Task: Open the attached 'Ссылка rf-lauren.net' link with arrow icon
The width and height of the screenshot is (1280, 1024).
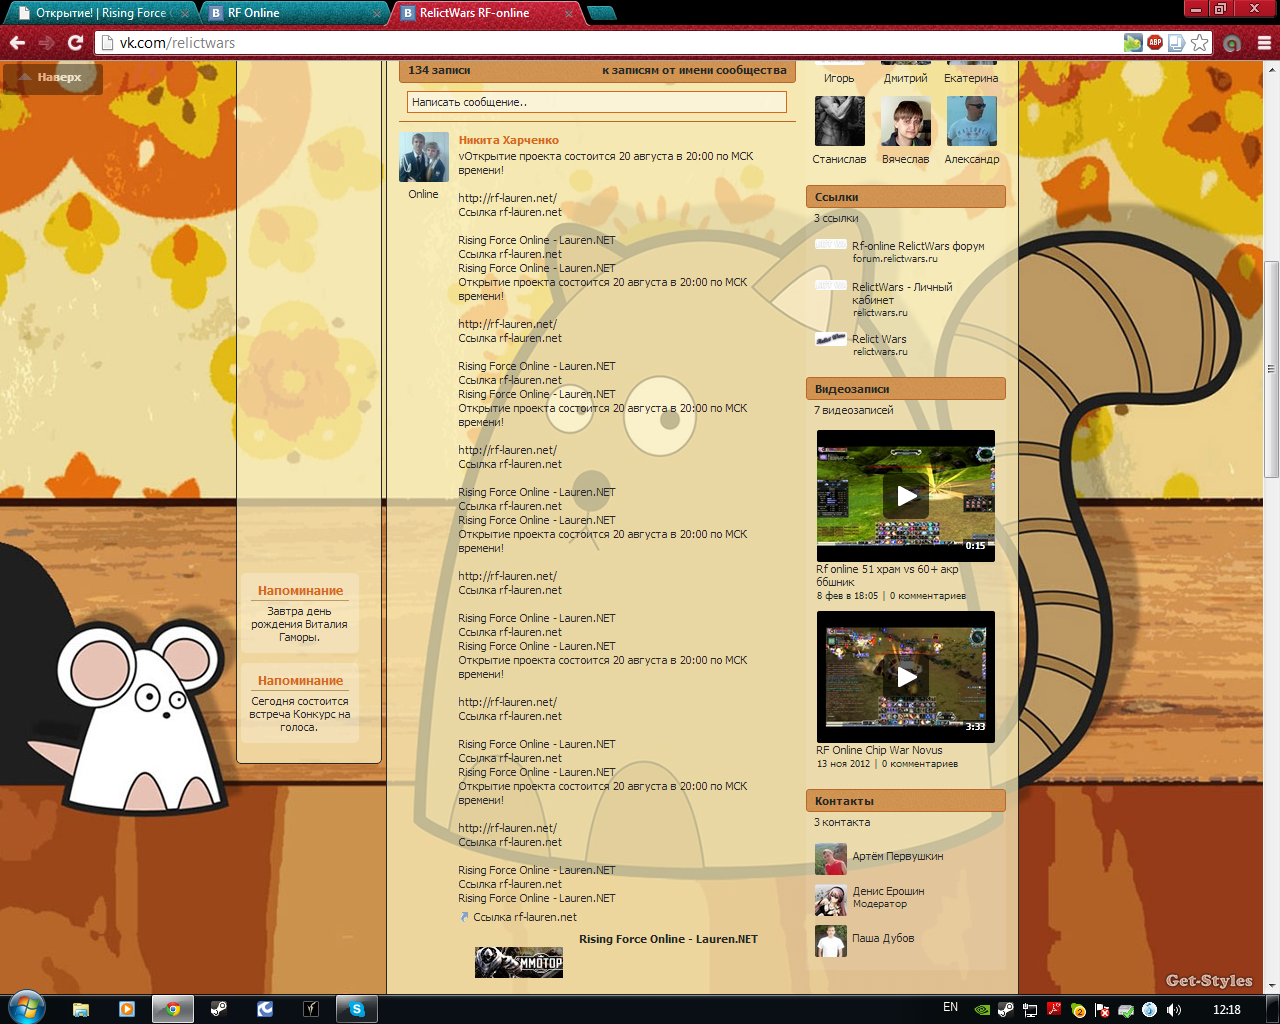Action: pos(524,917)
